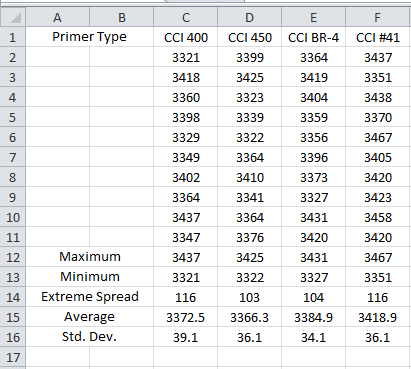Click the Minimum label cell
Image resolution: width=411 pixels, height=369 pixels.
coord(89,277)
